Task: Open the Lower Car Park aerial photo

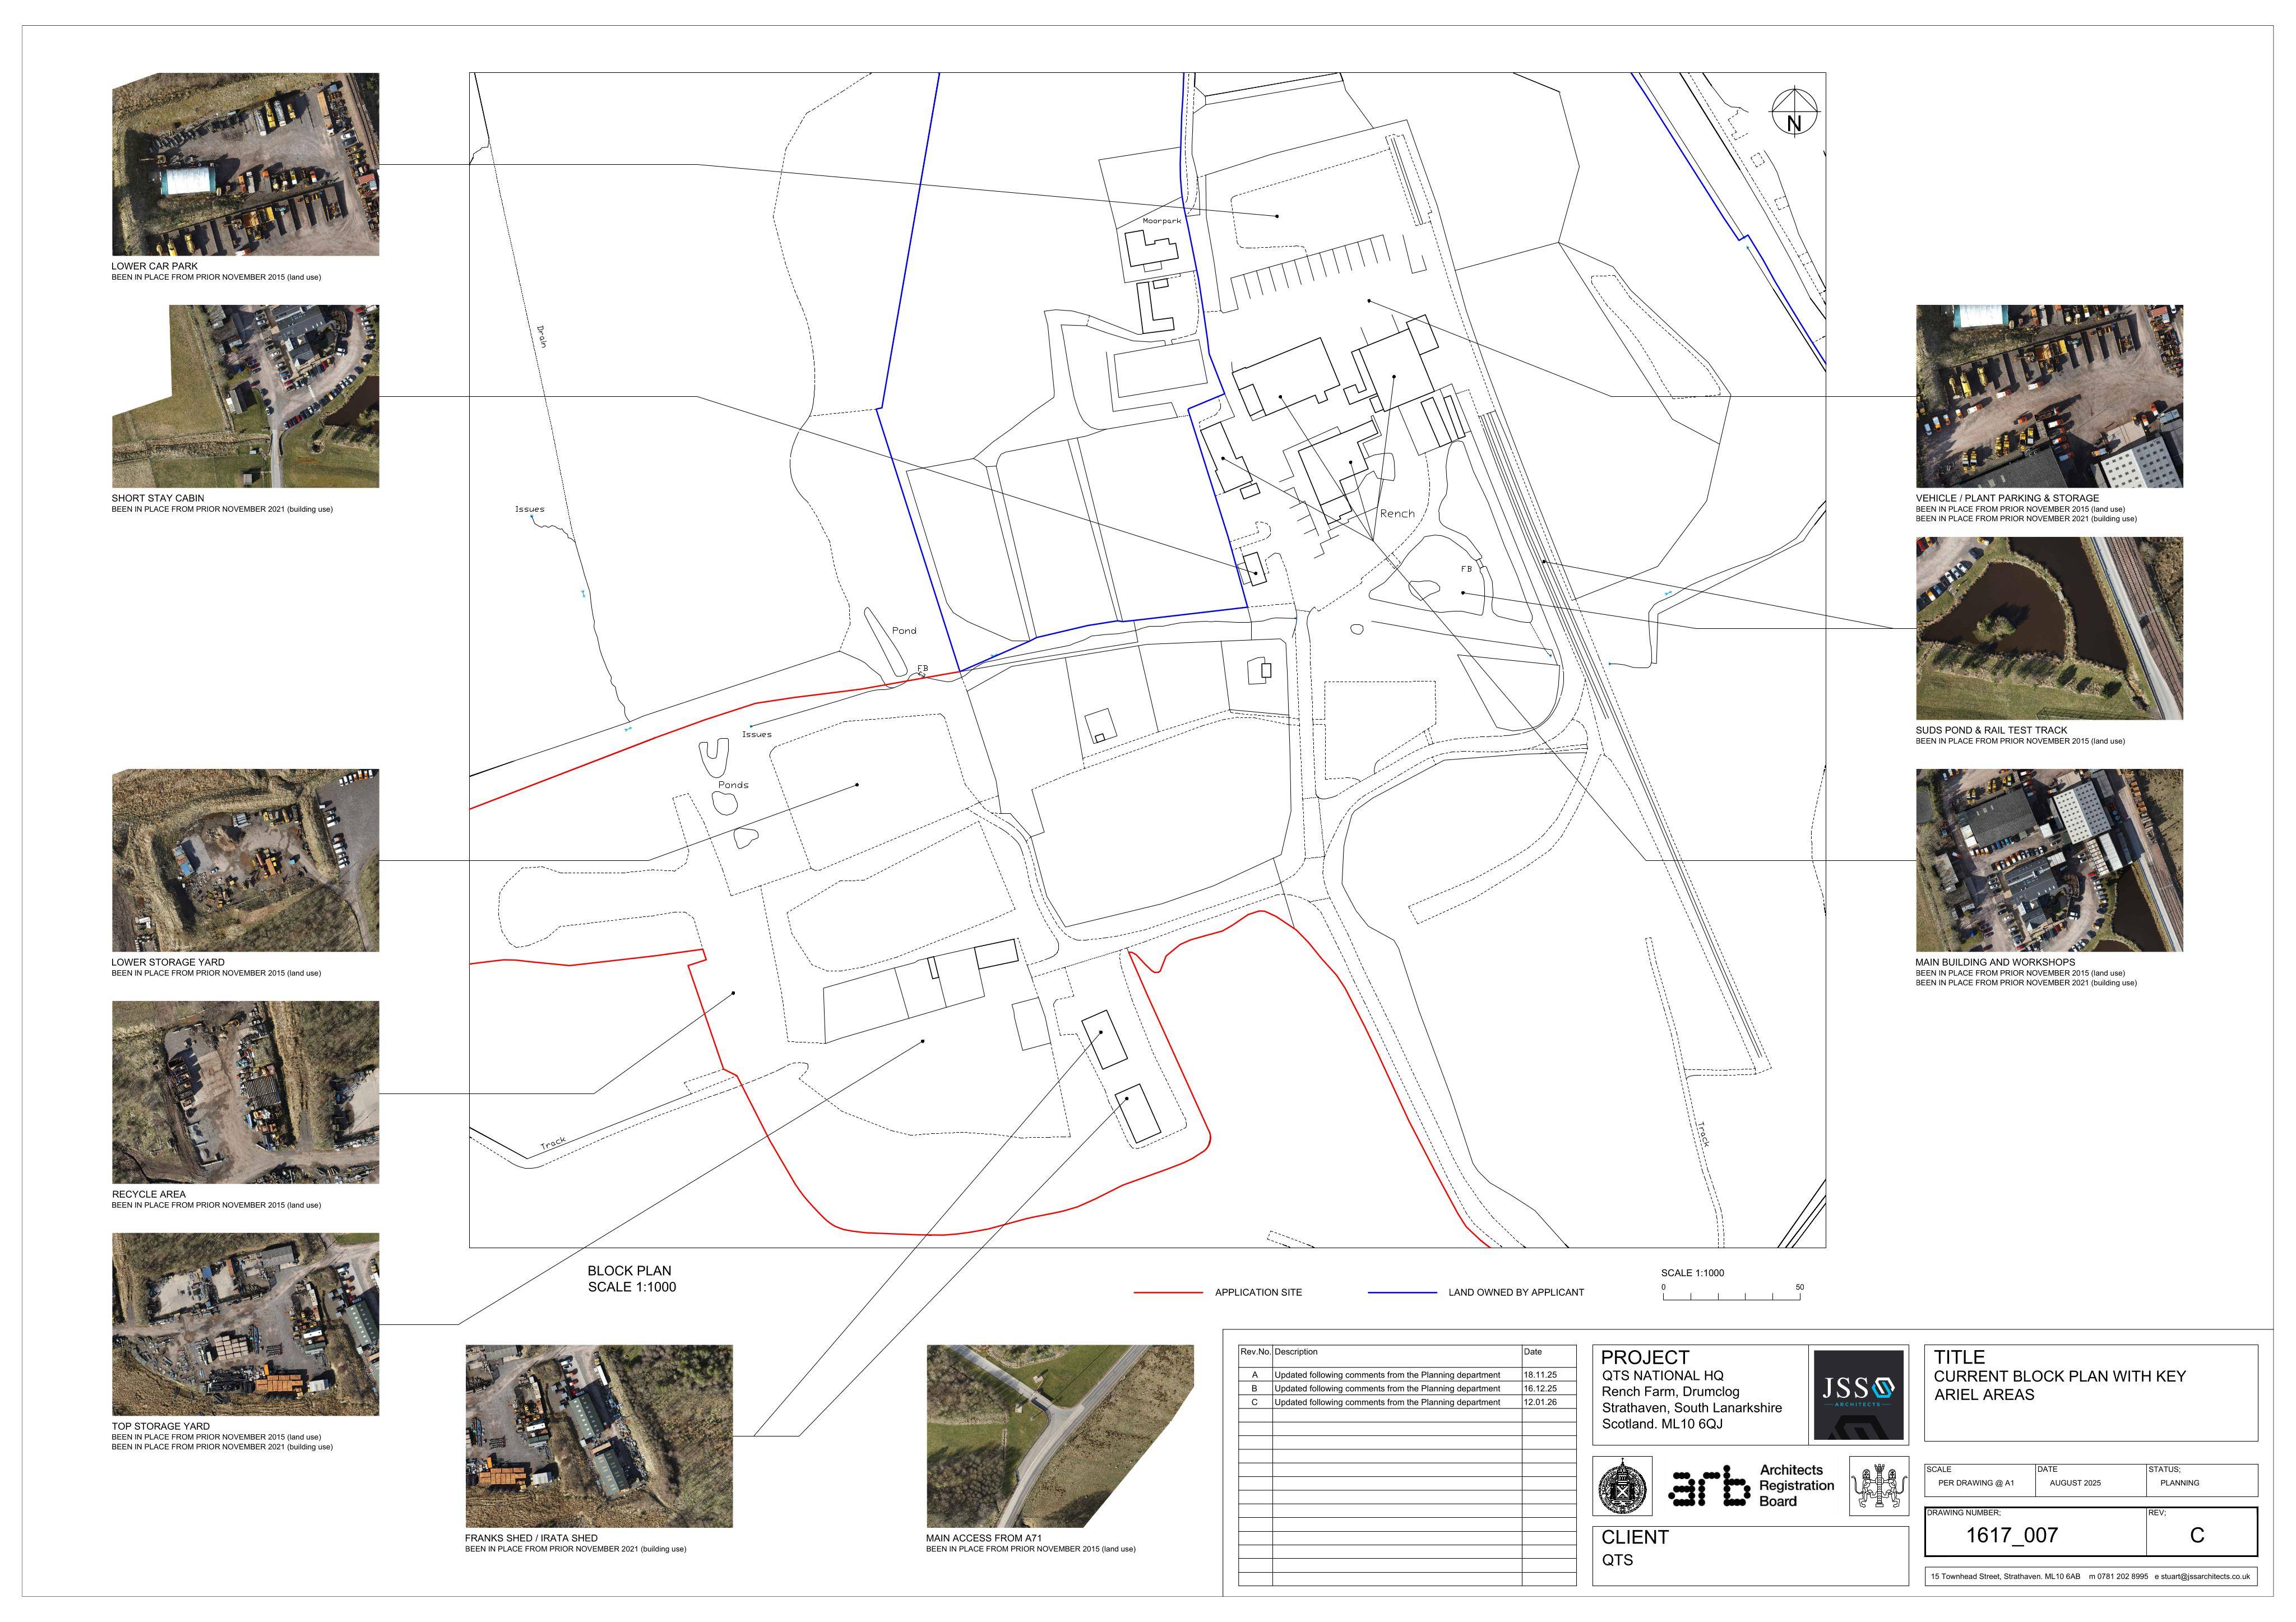Action: [x=245, y=164]
